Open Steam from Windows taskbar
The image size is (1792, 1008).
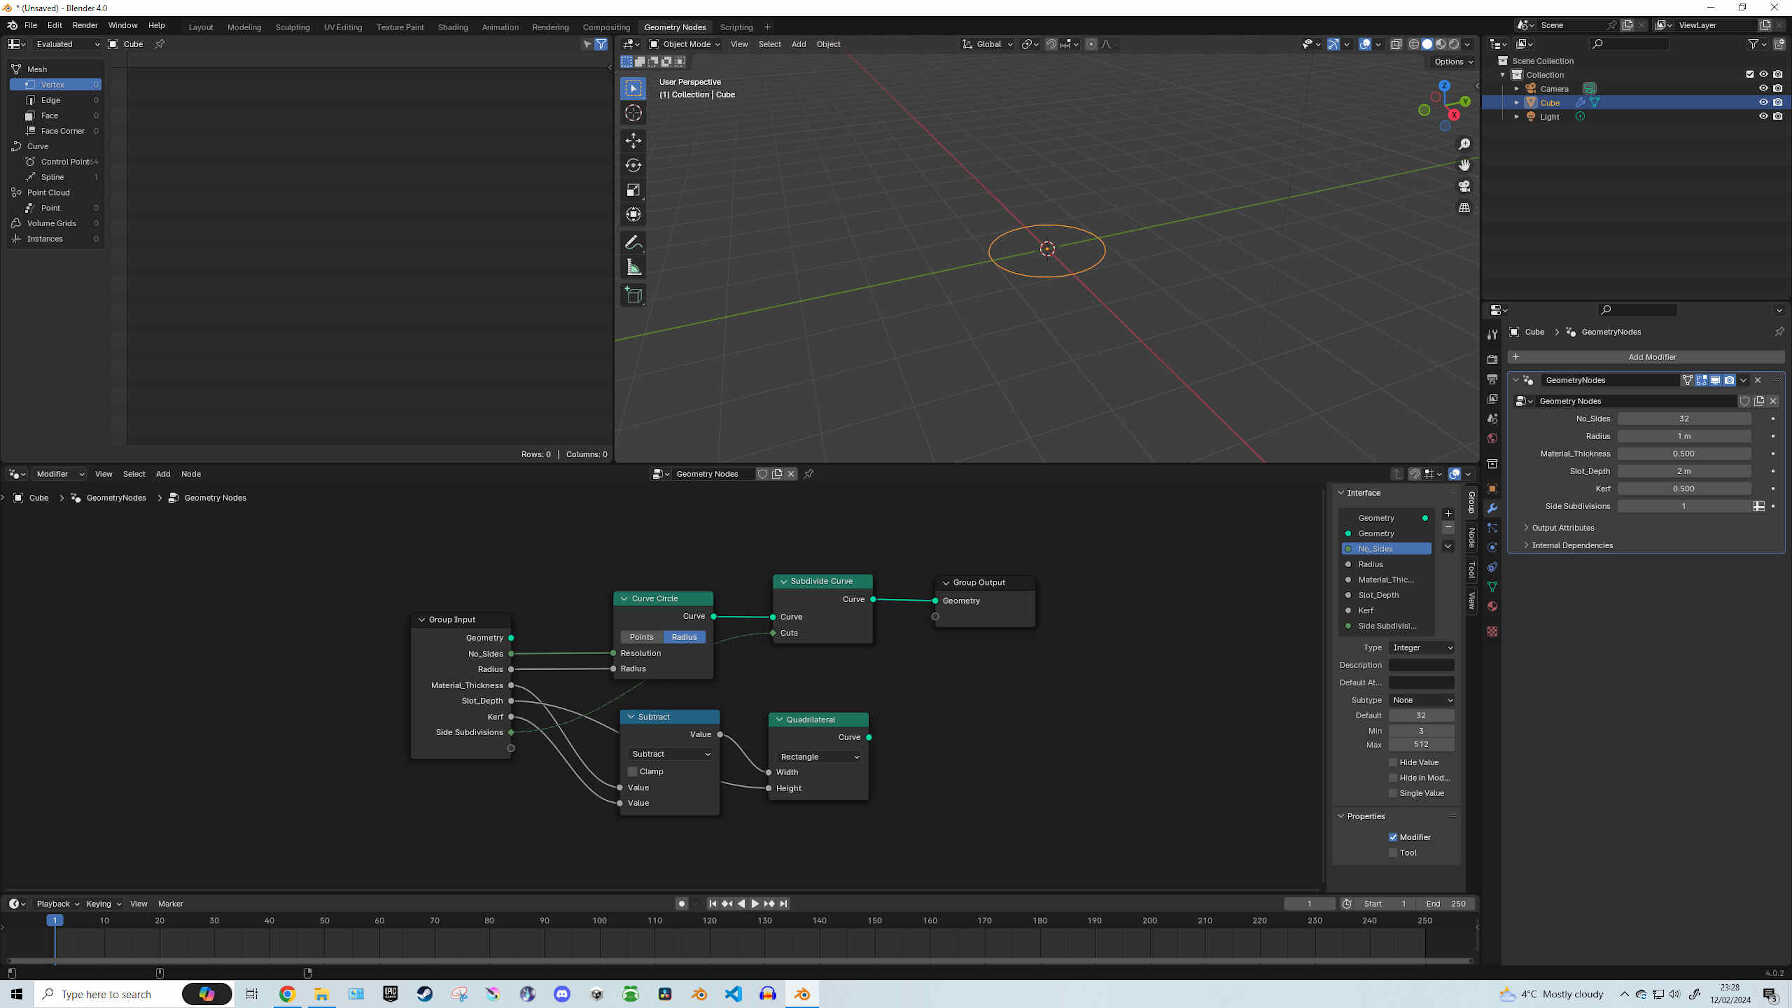(425, 994)
